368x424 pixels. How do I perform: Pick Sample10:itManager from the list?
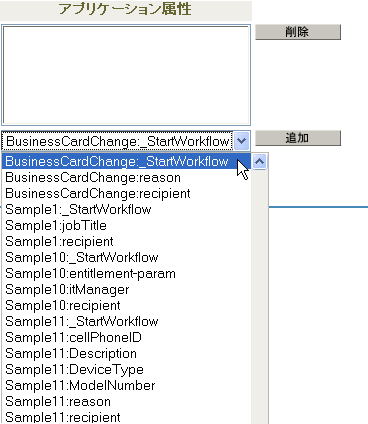coord(126,289)
